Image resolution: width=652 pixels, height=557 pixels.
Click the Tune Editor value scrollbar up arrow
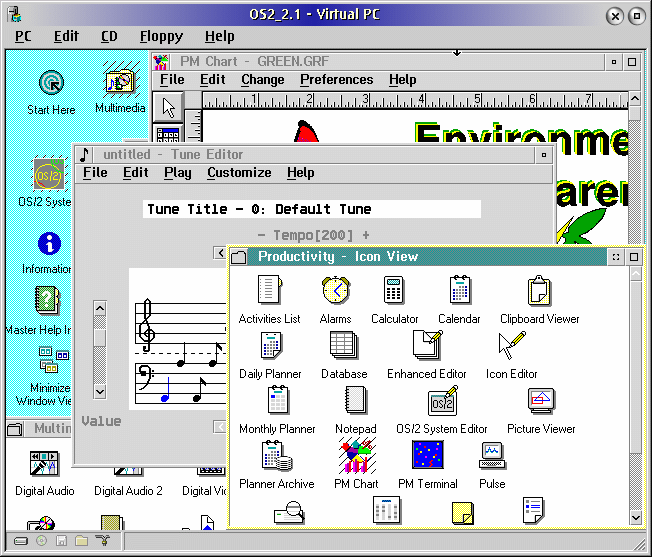(x=100, y=308)
